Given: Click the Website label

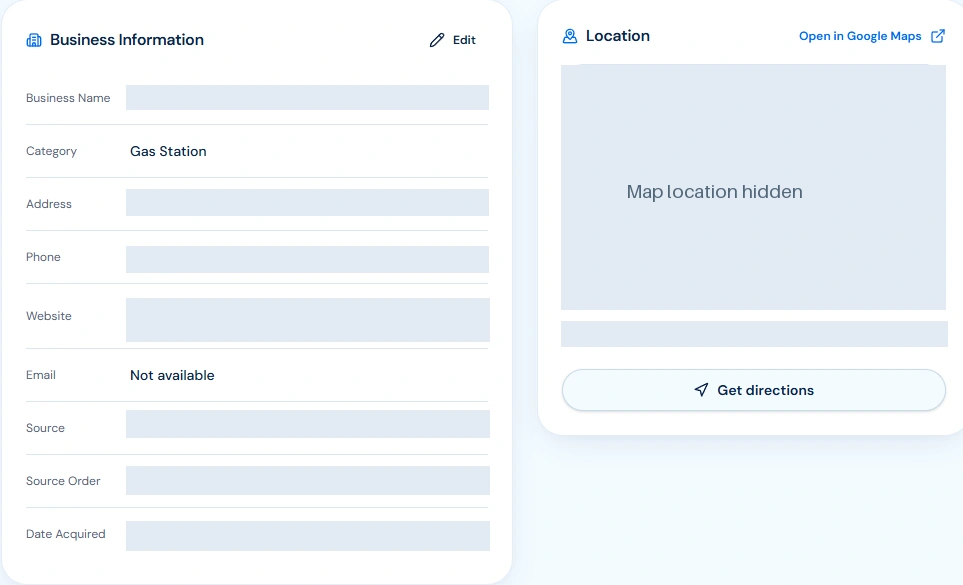Looking at the screenshot, I should tap(49, 316).
